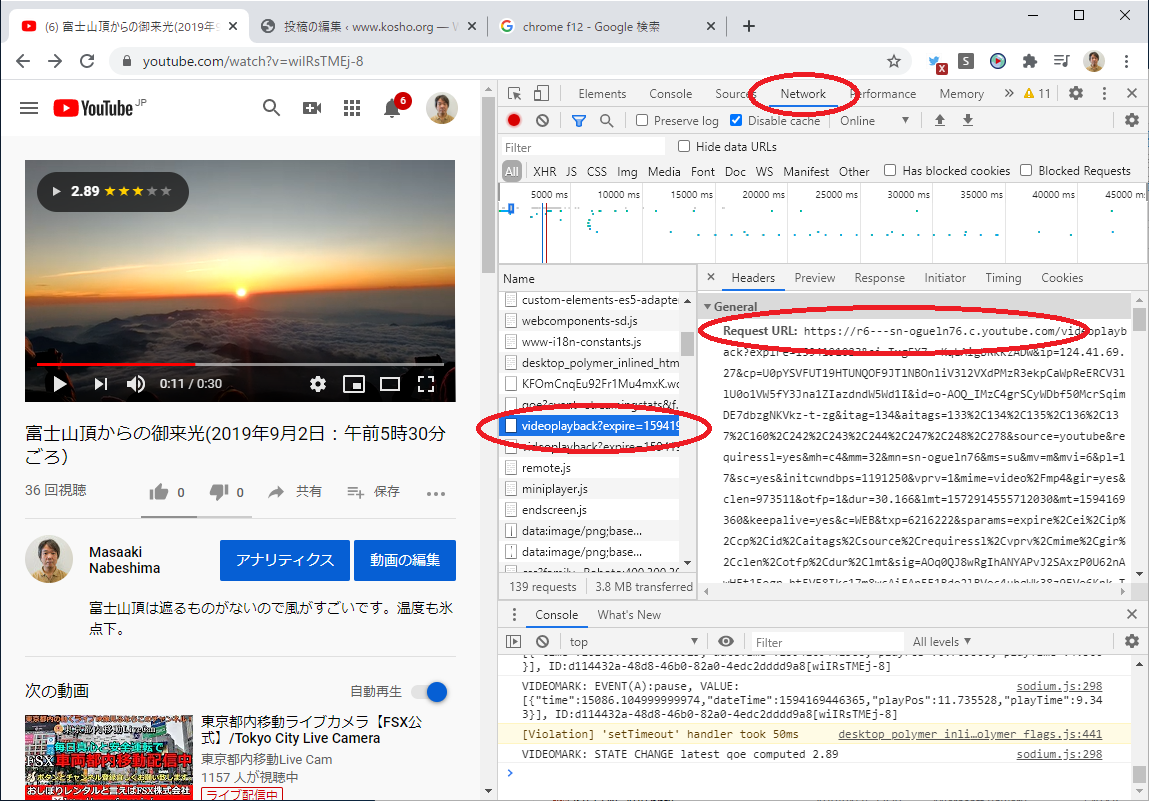Play the video with the play button
Viewport: 1149px width, 801px height.
(59, 383)
